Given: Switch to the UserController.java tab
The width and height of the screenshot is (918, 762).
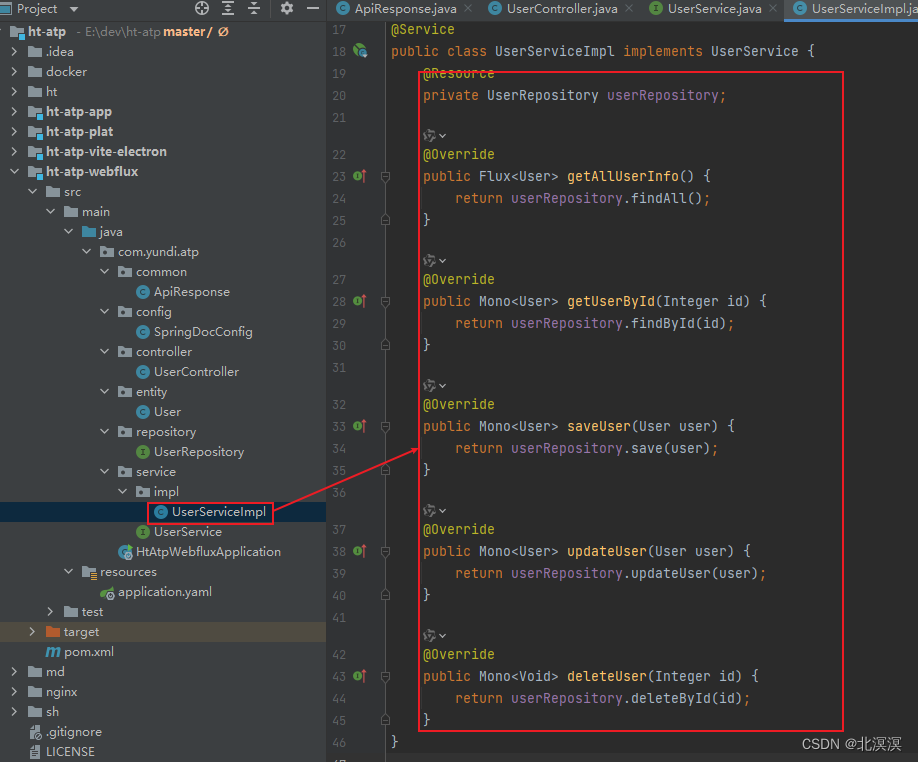Looking at the screenshot, I should [560, 9].
